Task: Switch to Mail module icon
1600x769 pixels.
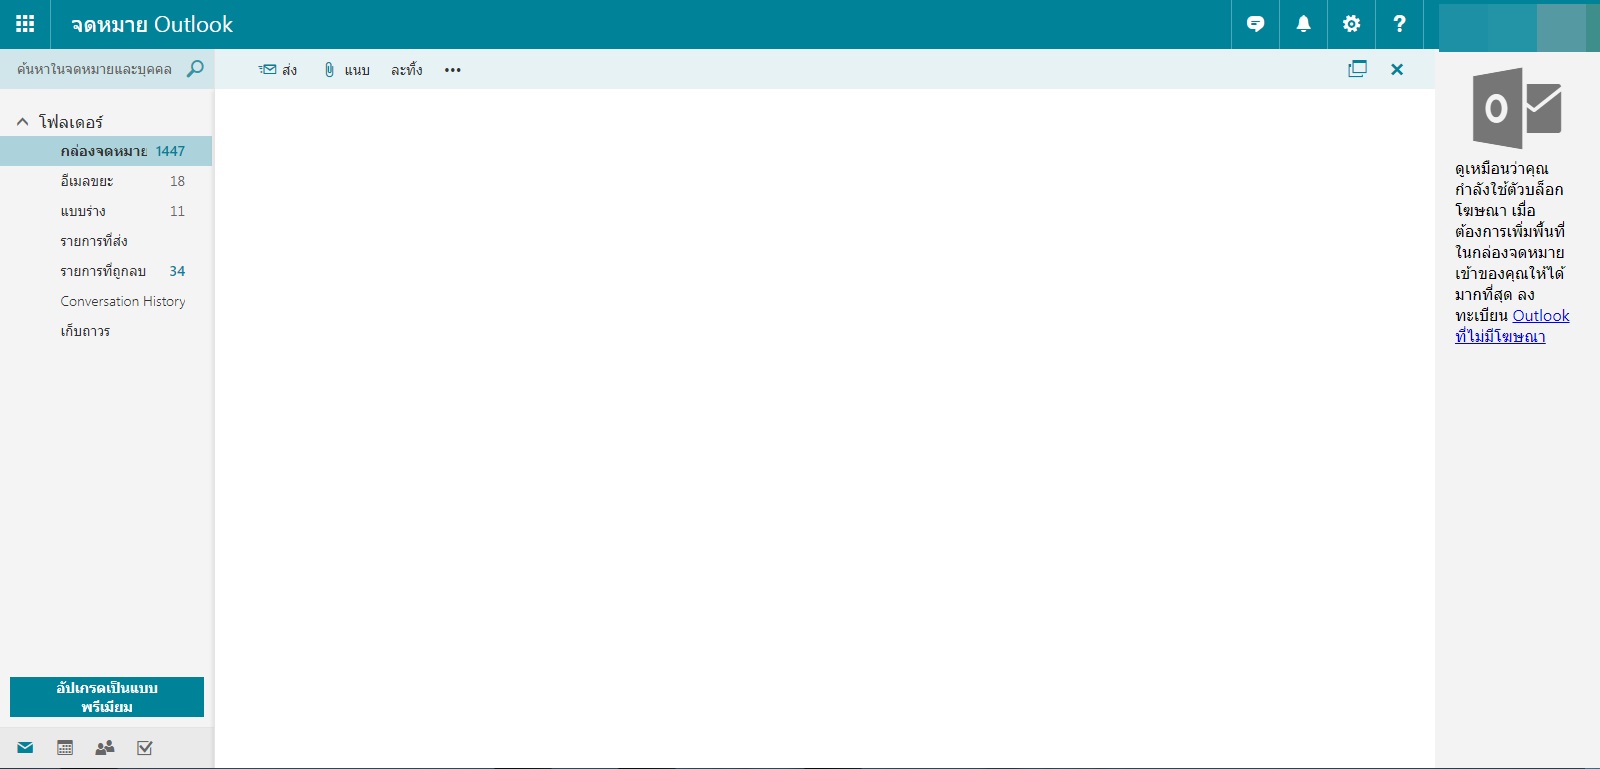Action: click(x=25, y=748)
